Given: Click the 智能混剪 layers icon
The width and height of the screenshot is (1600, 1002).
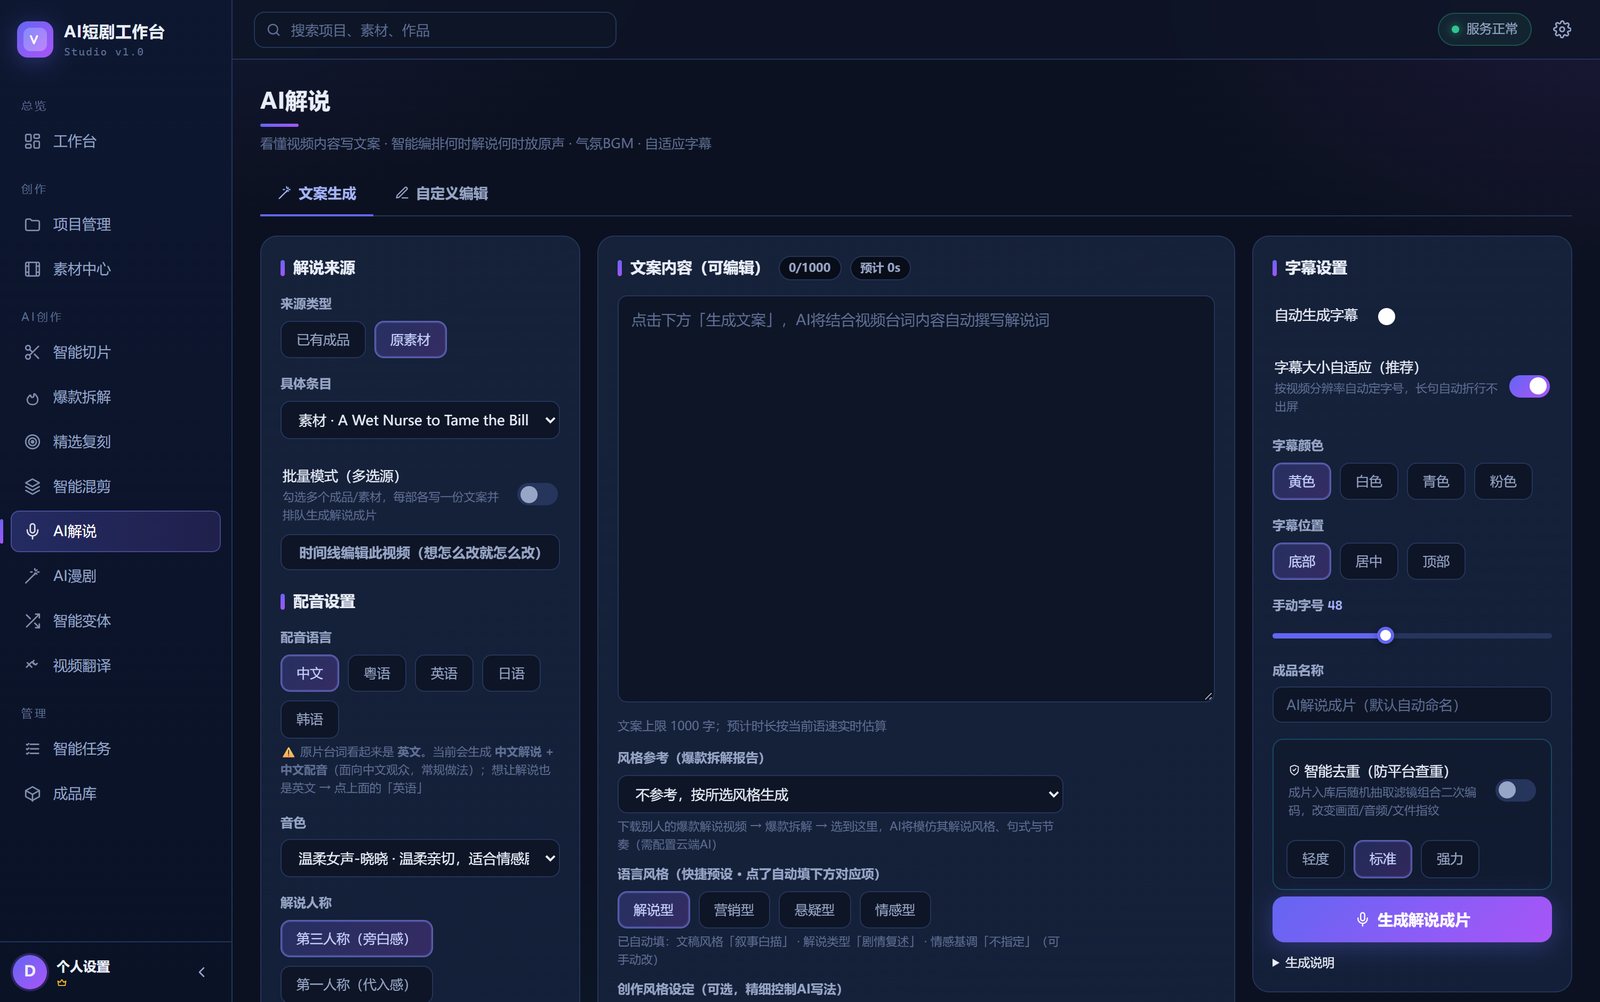Looking at the screenshot, I should click(32, 487).
